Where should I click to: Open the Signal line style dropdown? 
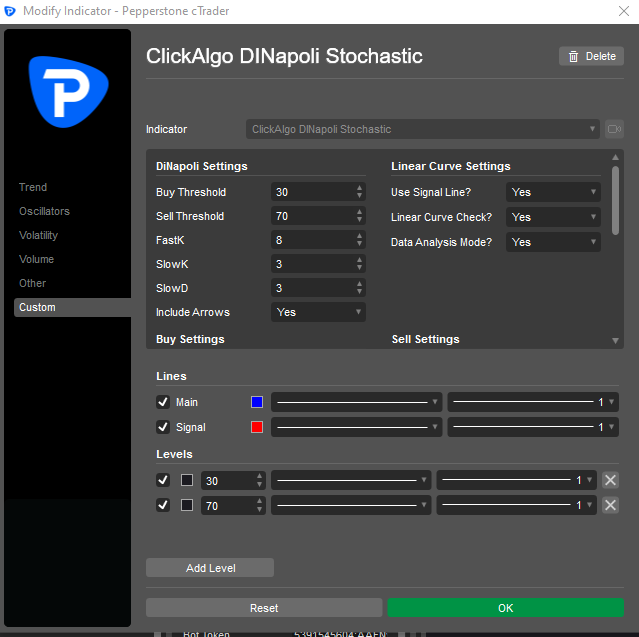357,427
